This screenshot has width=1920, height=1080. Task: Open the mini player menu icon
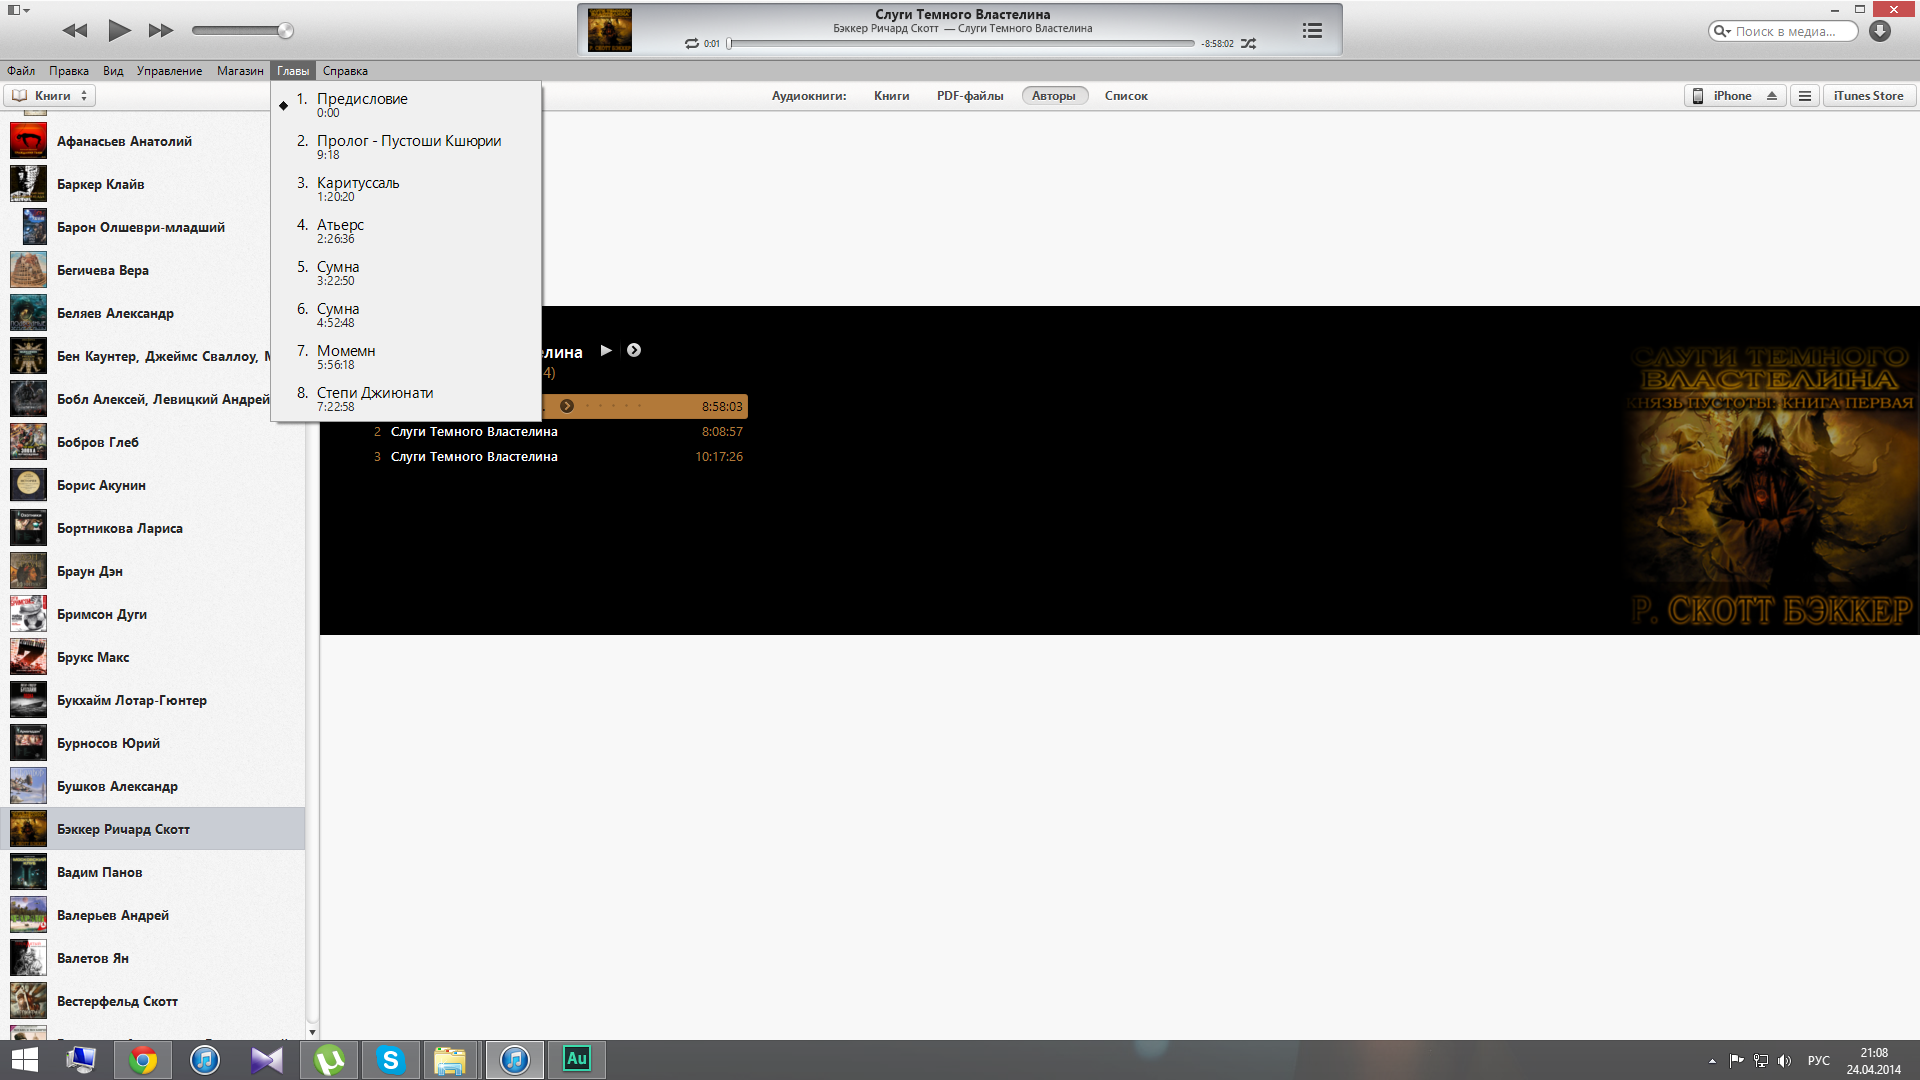(17, 10)
